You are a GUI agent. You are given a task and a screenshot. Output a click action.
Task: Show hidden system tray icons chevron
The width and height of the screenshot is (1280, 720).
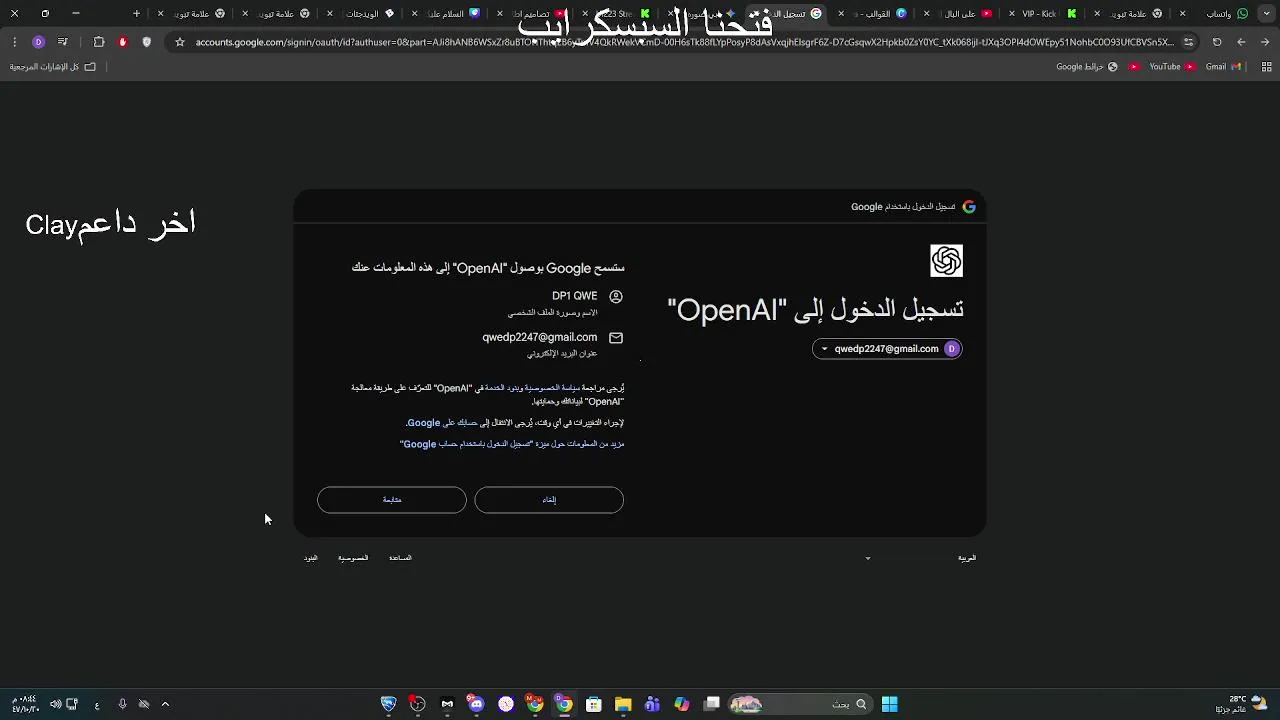[x=165, y=704]
